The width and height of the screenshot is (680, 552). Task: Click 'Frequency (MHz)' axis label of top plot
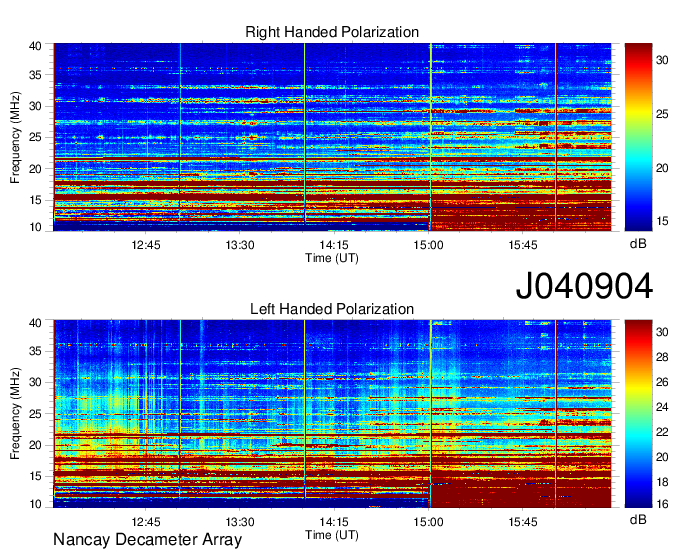coord(15,137)
